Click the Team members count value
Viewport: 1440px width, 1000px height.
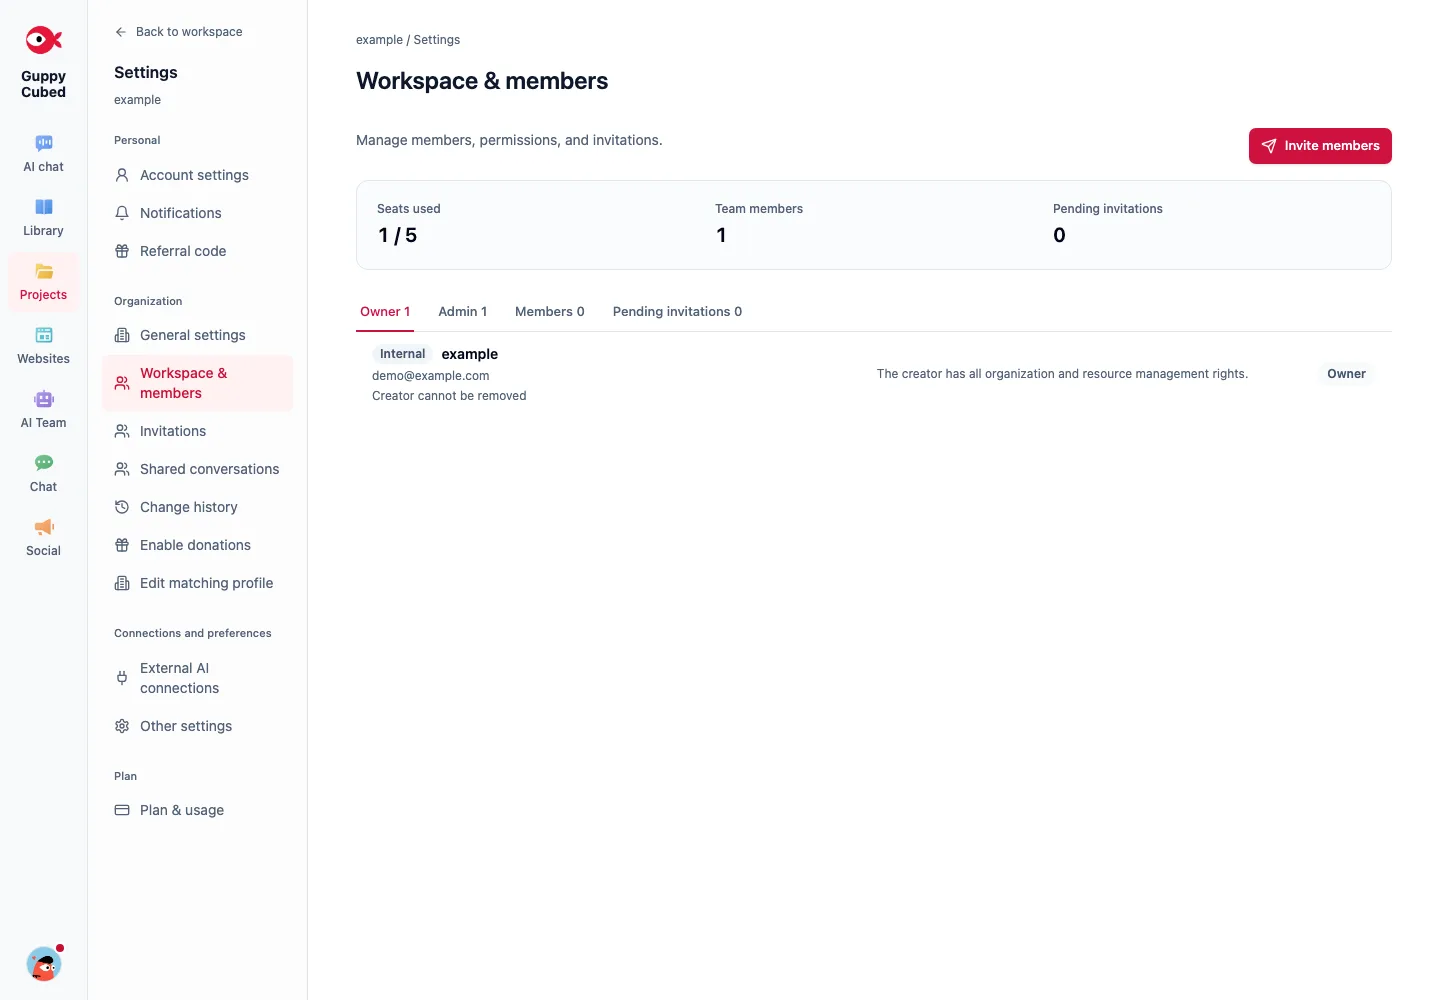[x=721, y=236]
